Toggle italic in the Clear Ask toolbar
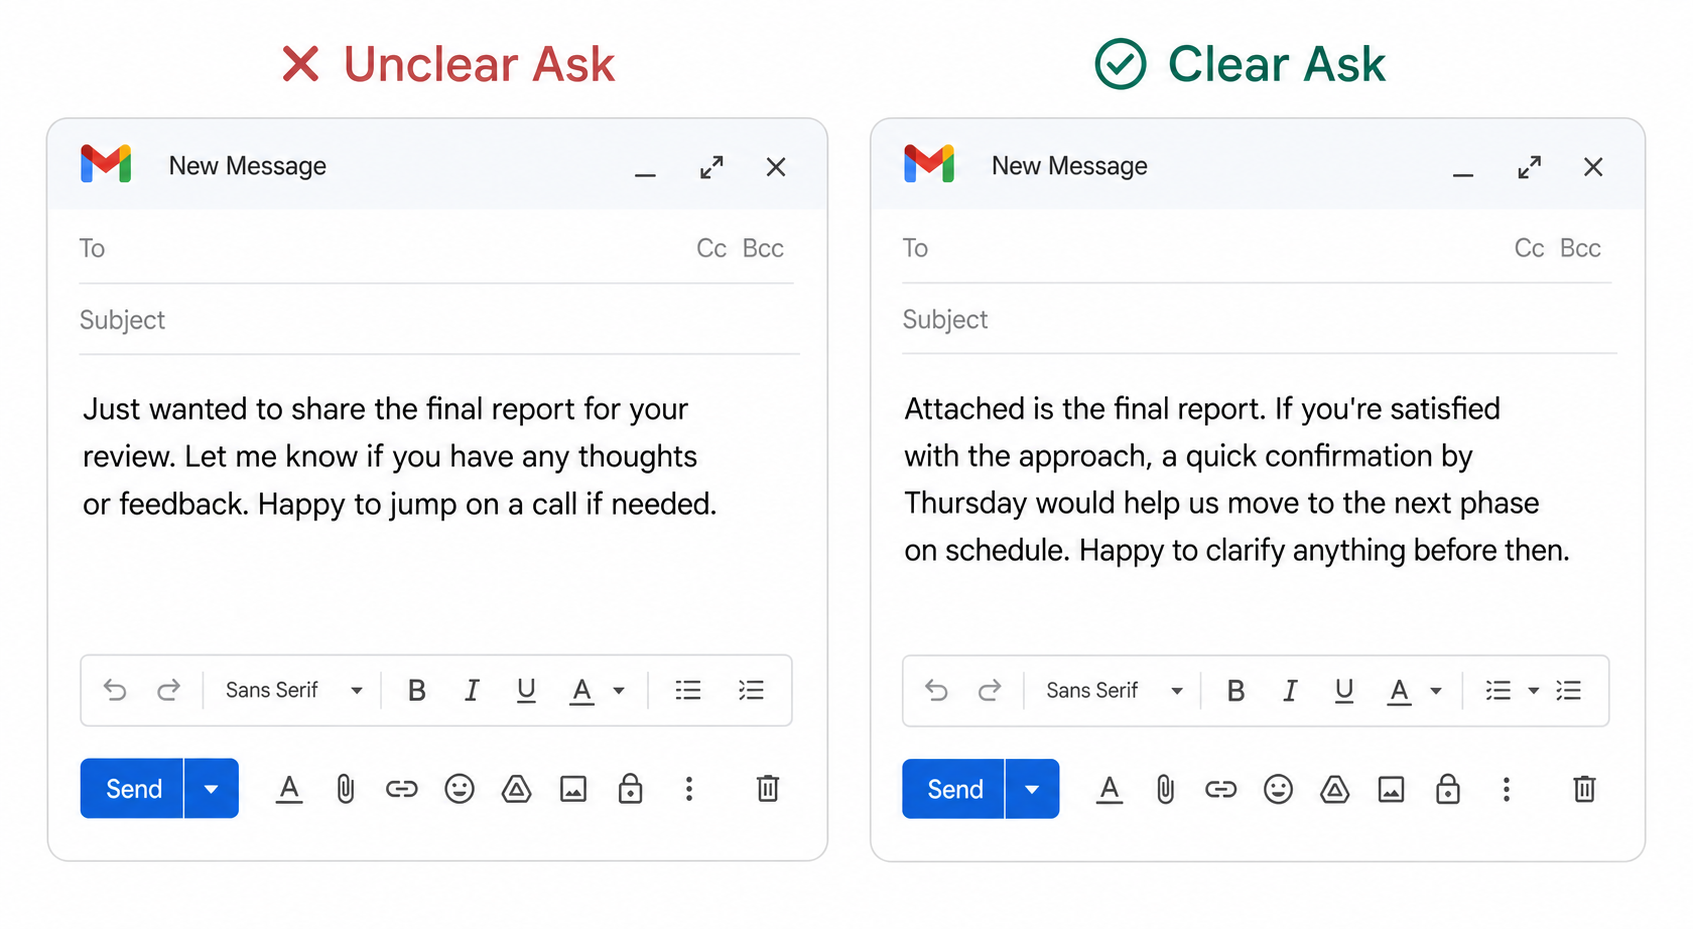Image resolution: width=1693 pixels, height=929 pixels. click(x=1290, y=691)
